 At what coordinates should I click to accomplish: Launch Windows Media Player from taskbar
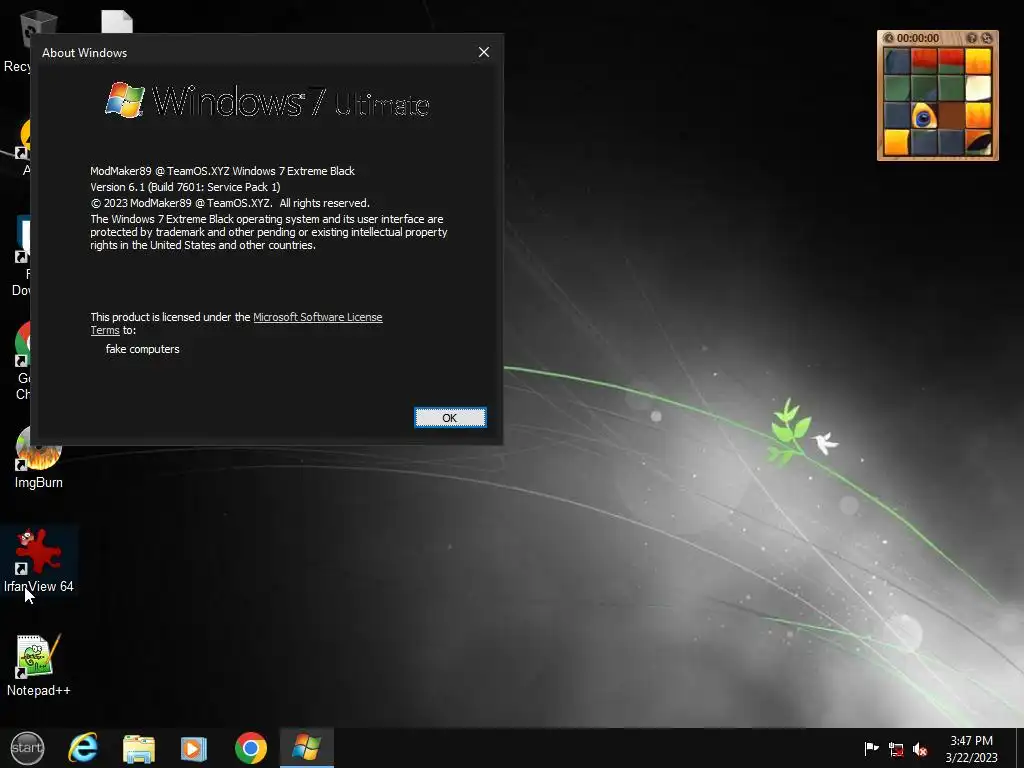click(x=193, y=748)
